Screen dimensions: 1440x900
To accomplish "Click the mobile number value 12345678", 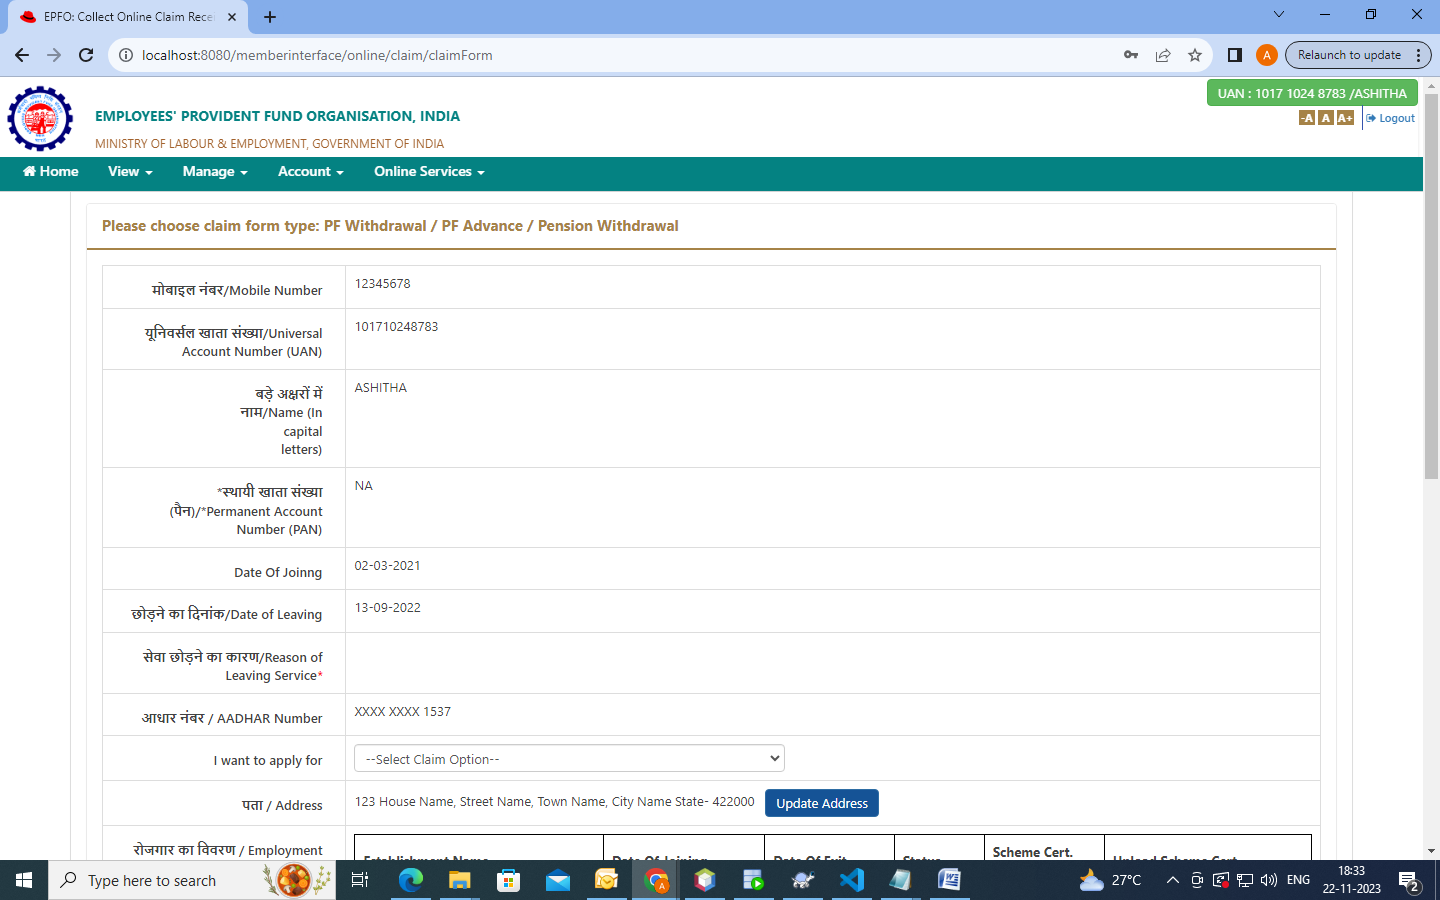I will pyautogui.click(x=383, y=284).
